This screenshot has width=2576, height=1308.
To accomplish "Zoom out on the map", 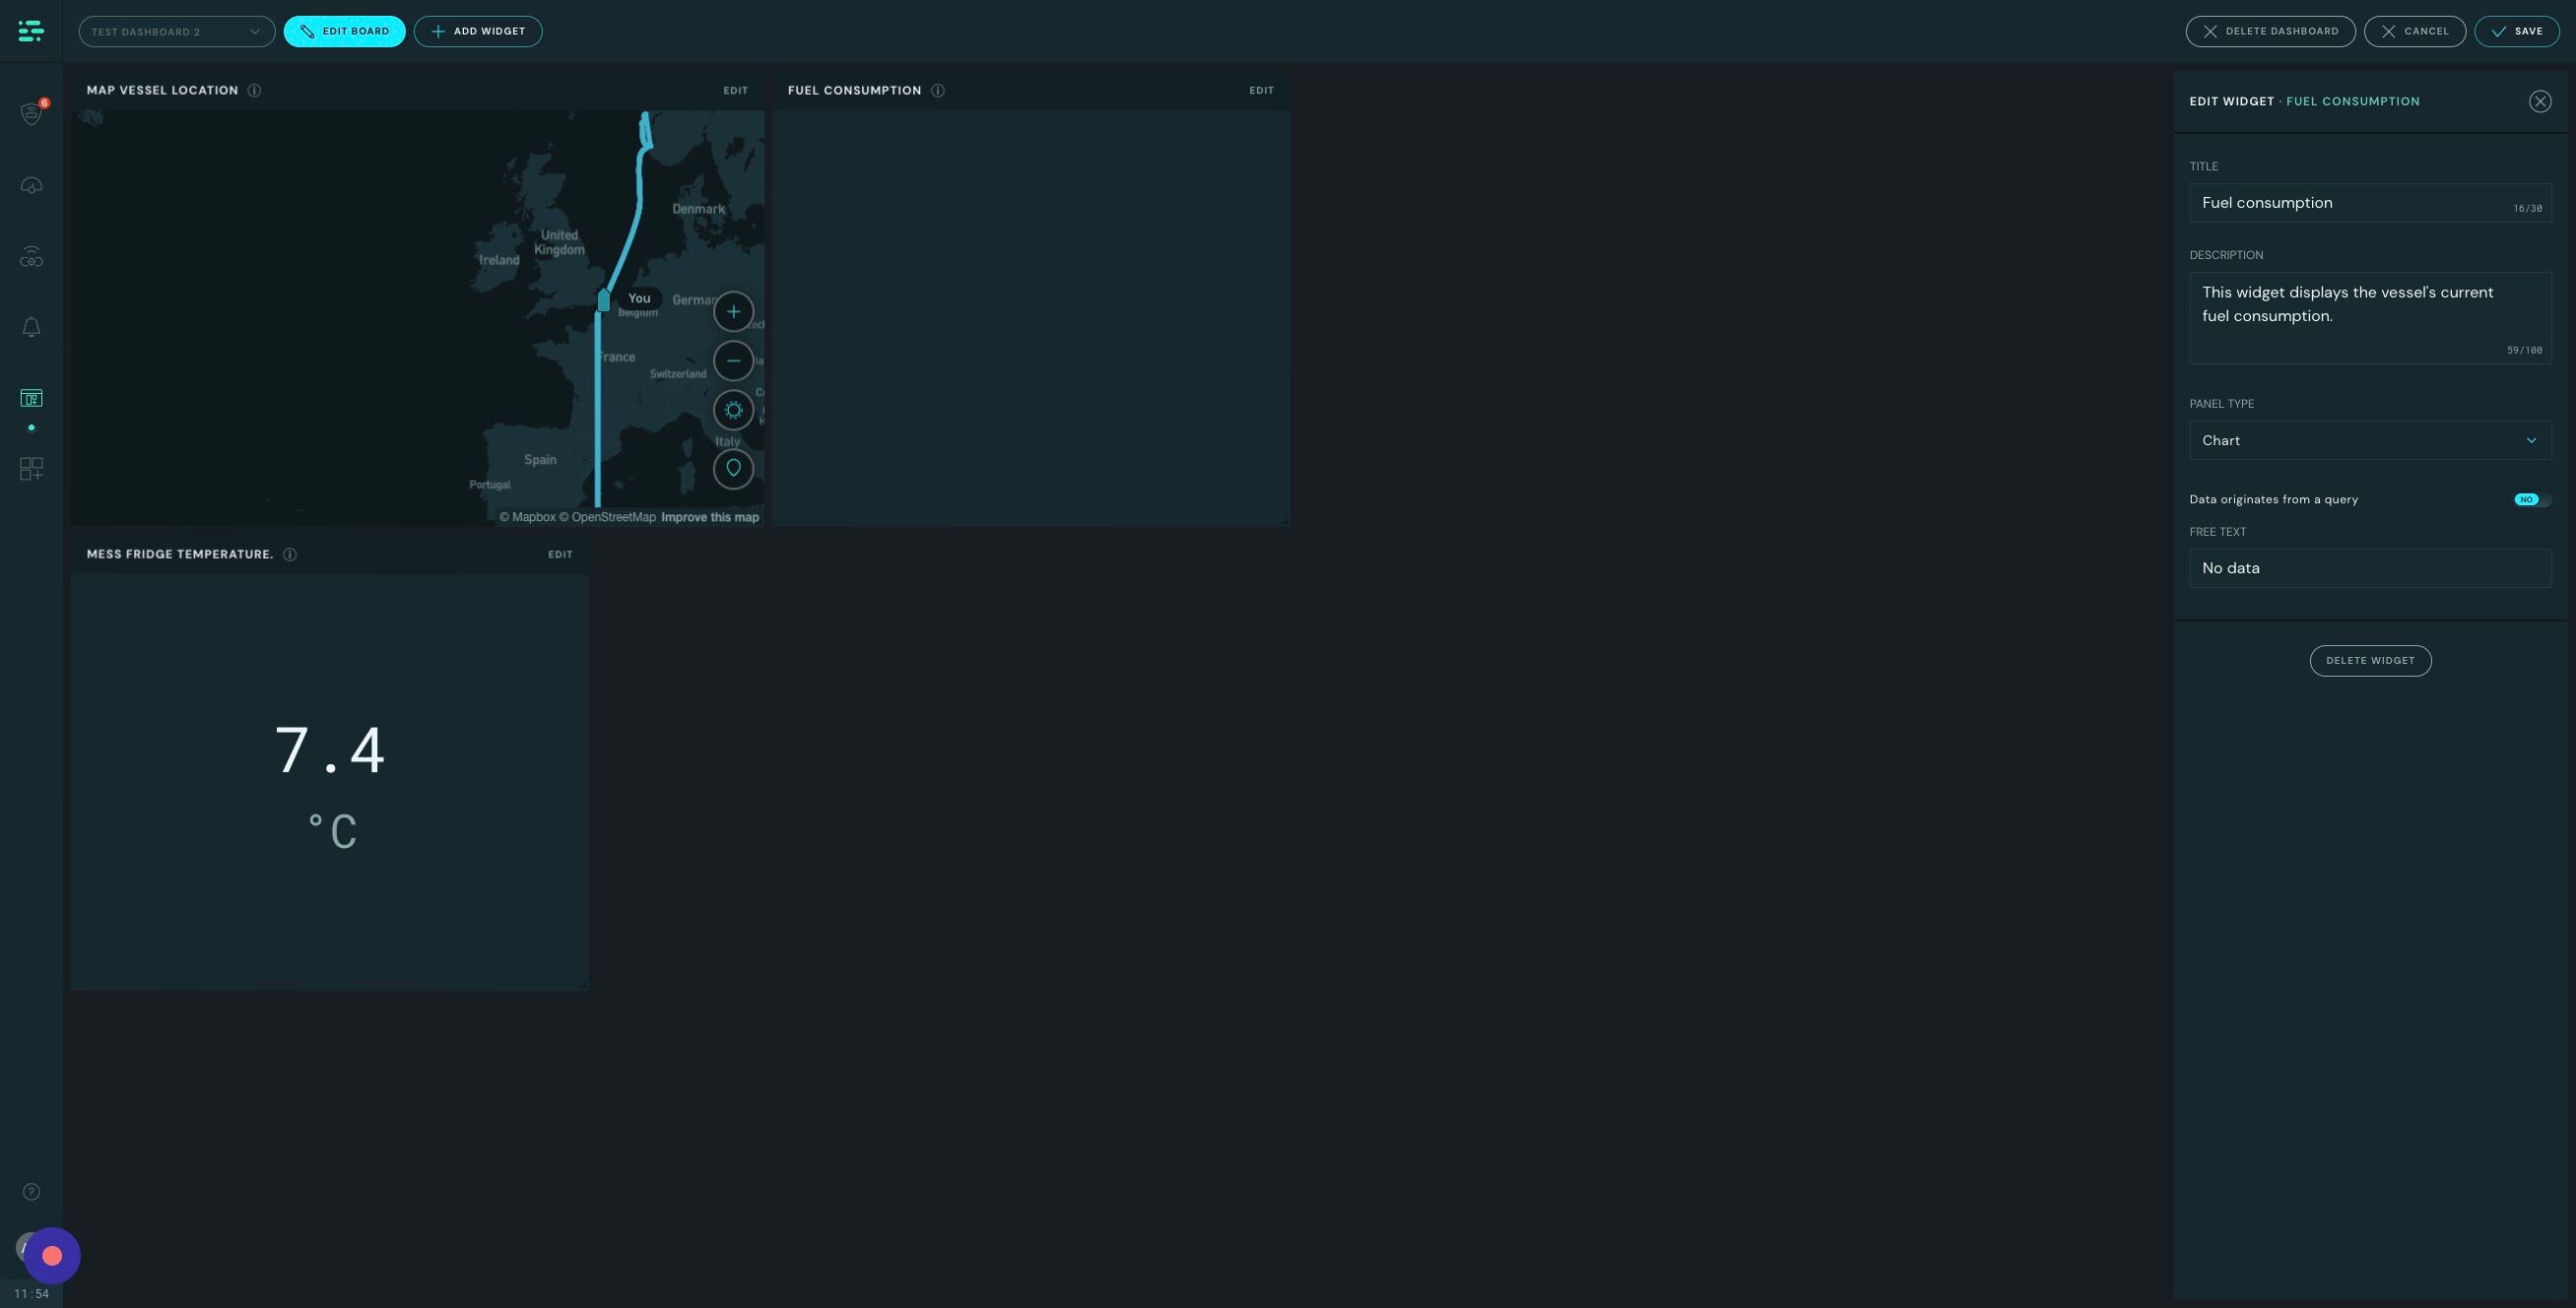I will pyautogui.click(x=733, y=360).
